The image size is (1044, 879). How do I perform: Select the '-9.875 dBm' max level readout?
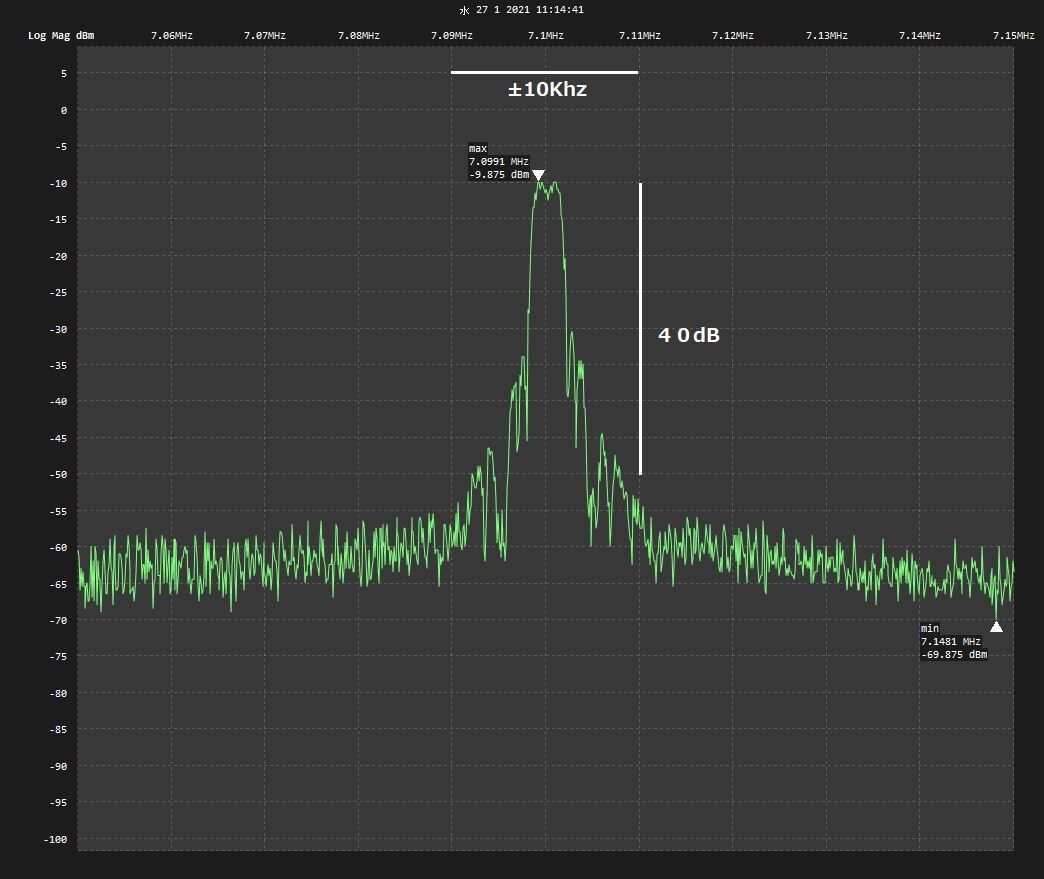click(x=499, y=174)
